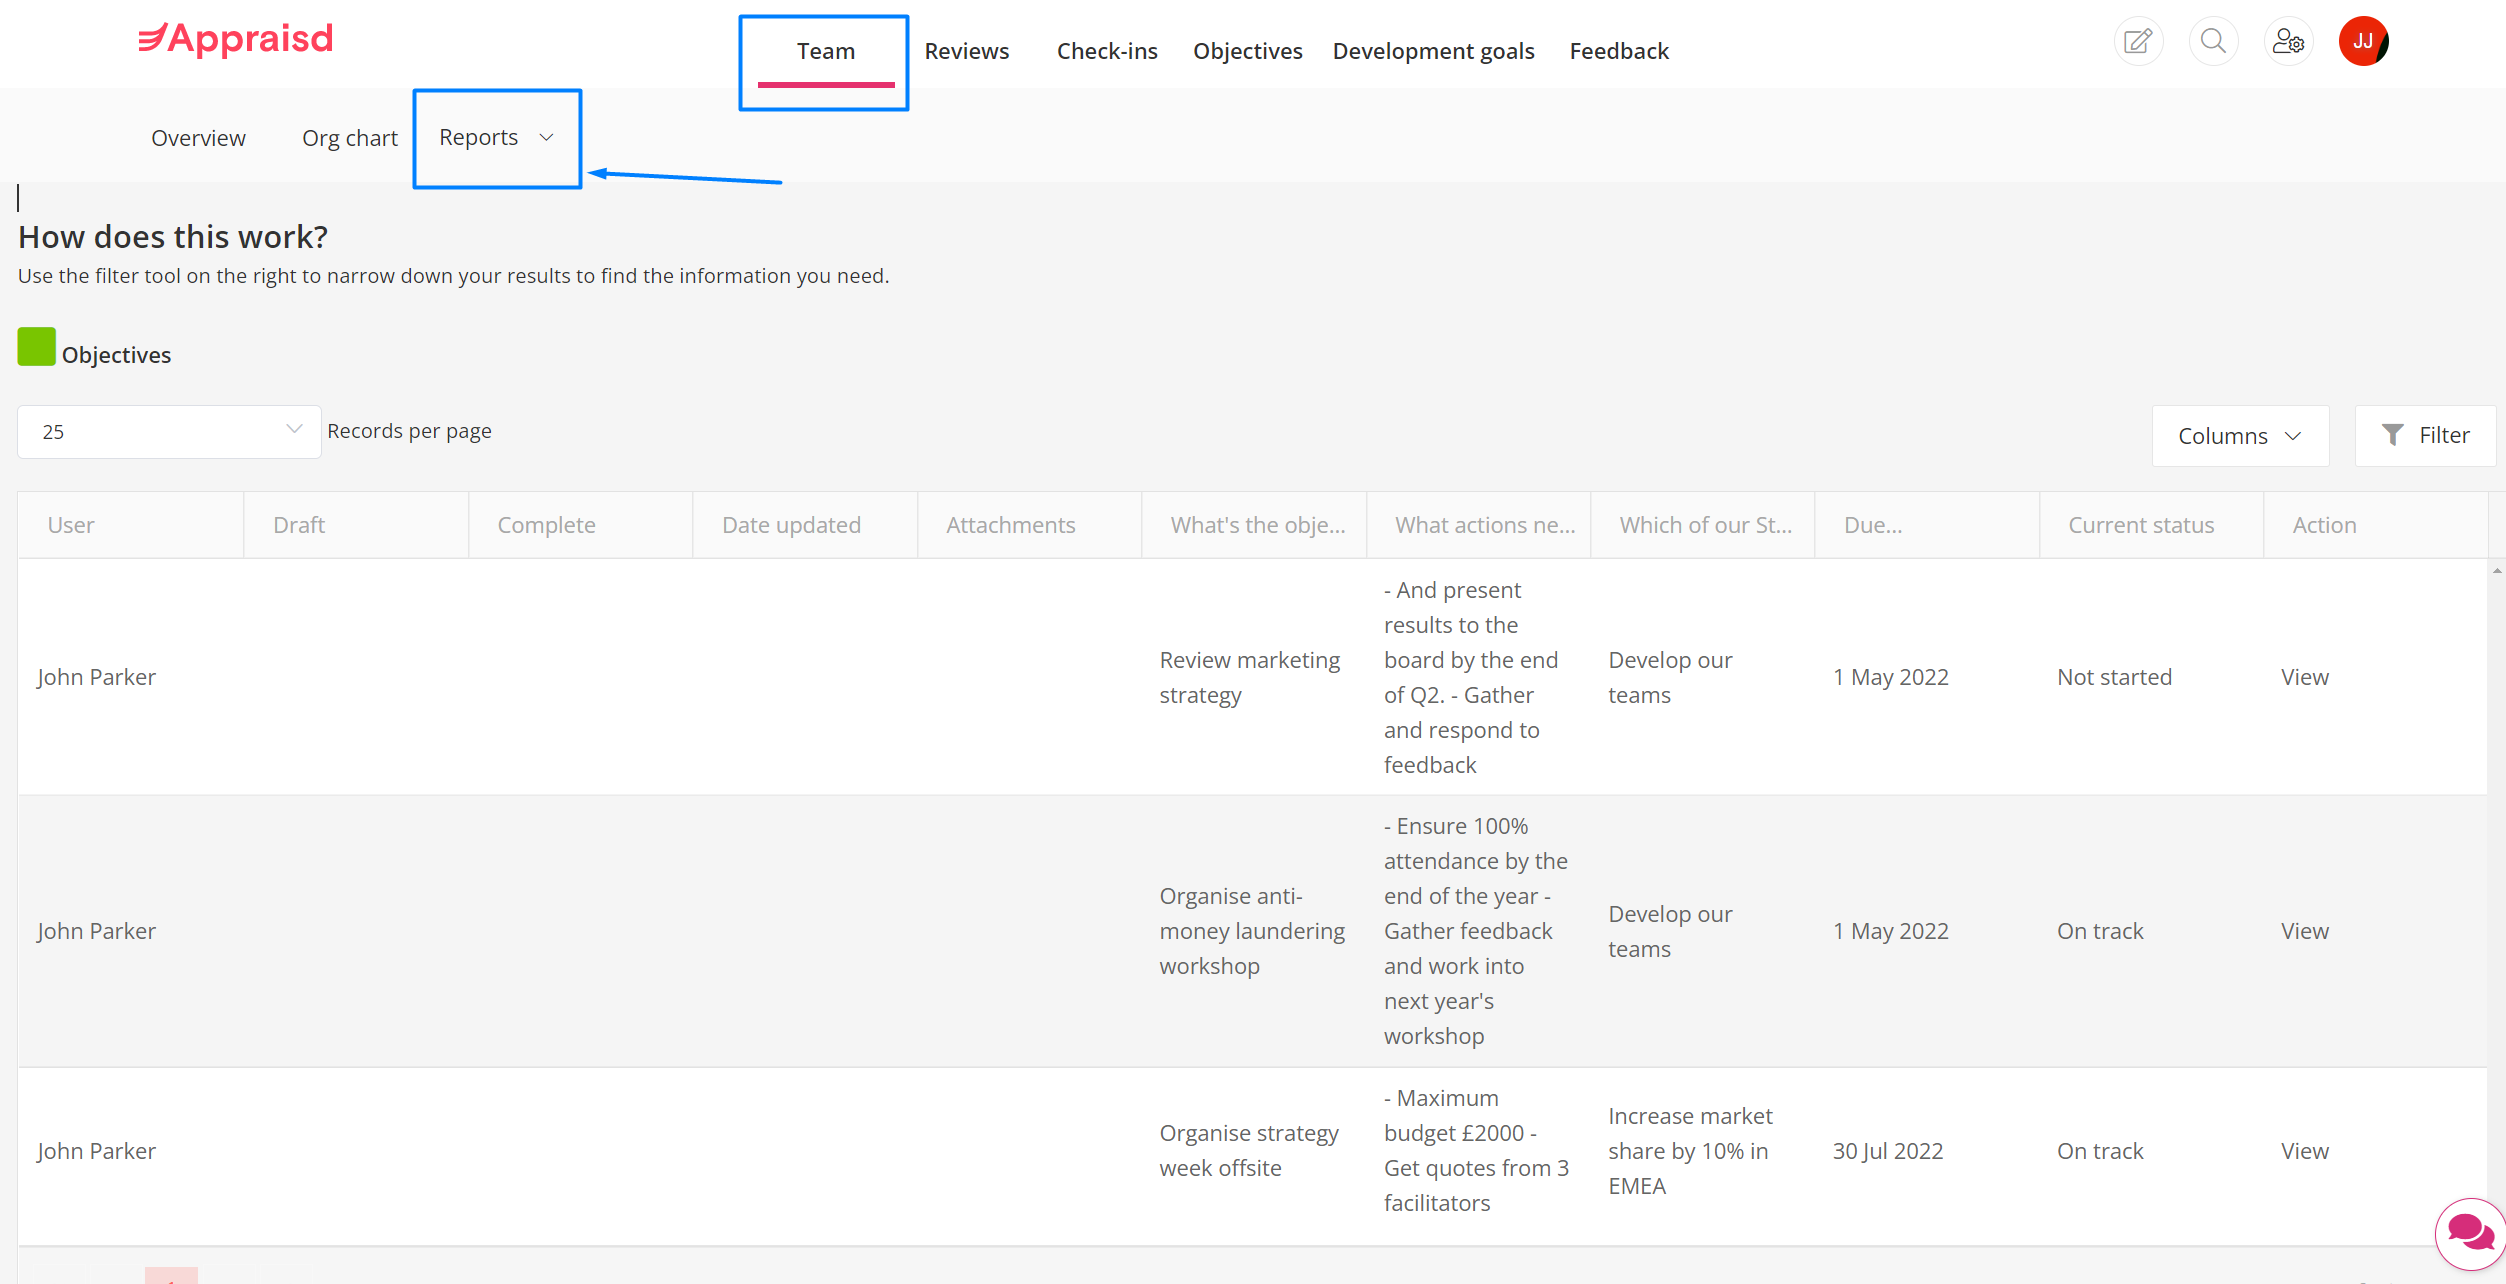Open the edit pencil icon in header
The height and width of the screenshot is (1284, 2506).
coord(2138,41)
